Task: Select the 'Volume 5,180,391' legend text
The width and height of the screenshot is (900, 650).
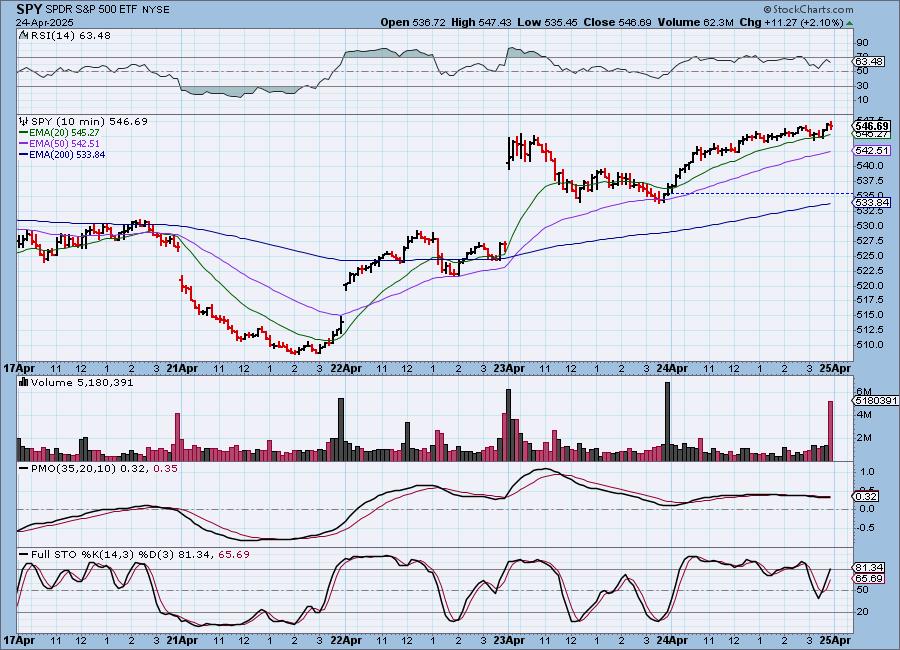Action: click(x=82, y=382)
